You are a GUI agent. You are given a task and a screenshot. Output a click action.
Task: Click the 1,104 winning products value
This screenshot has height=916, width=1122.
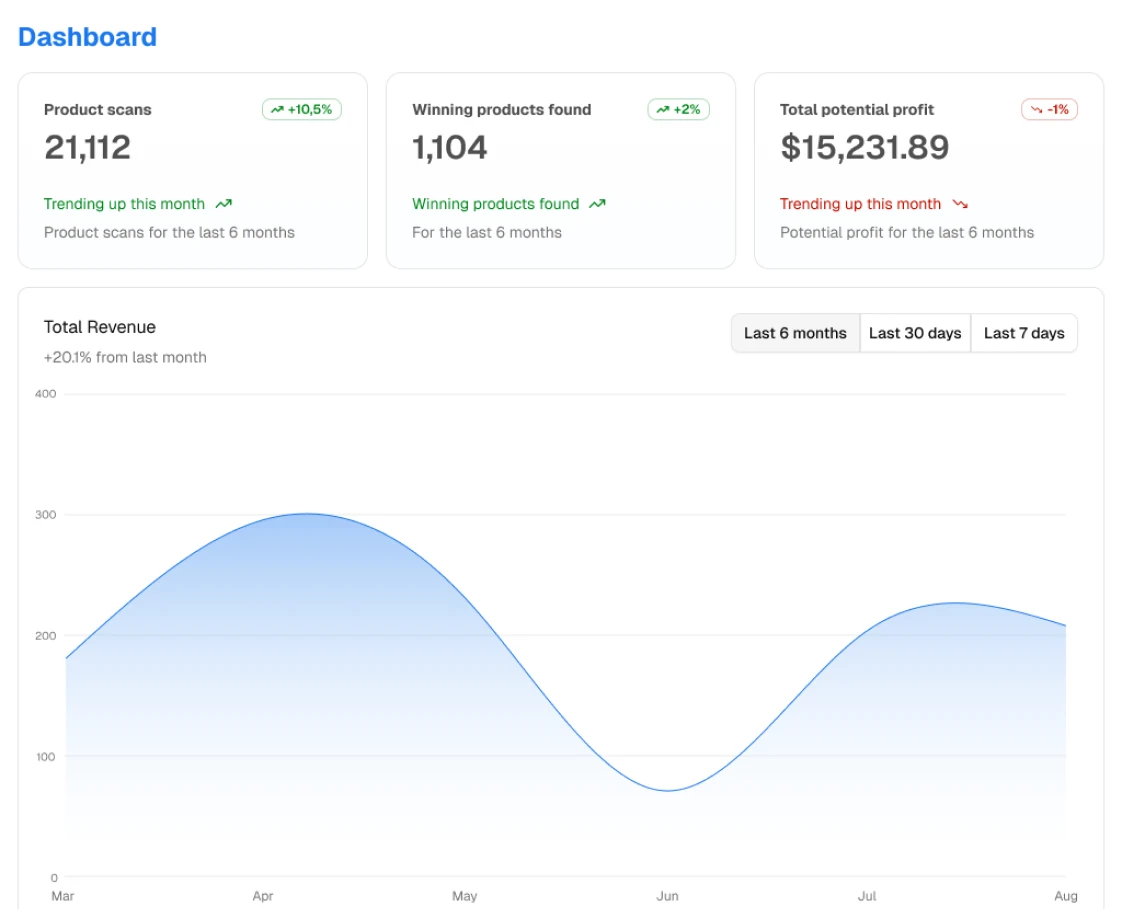point(450,148)
